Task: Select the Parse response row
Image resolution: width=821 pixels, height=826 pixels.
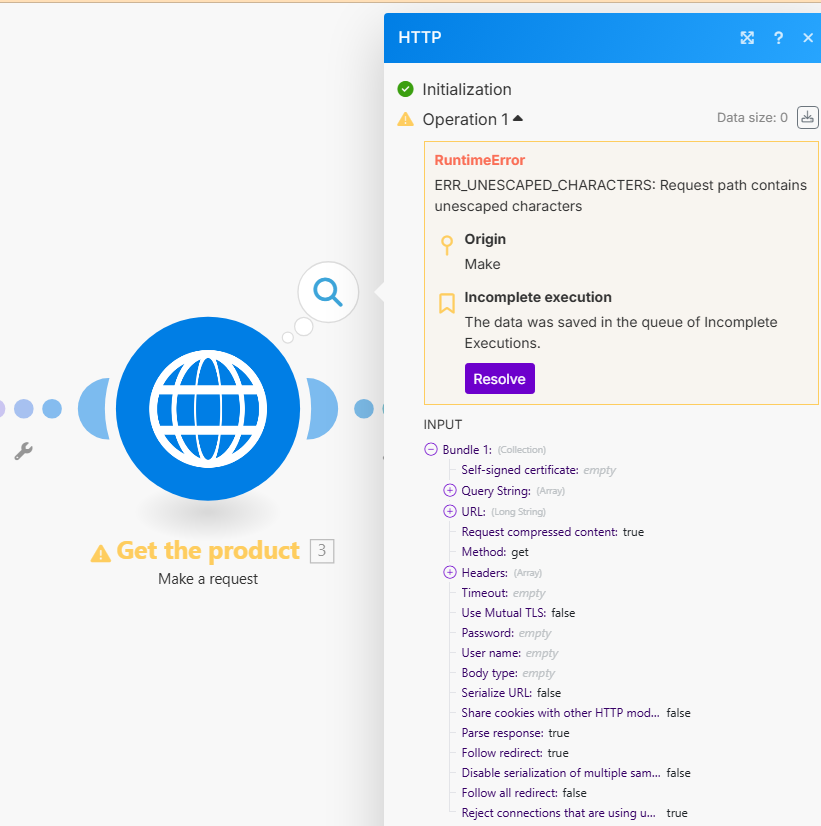Action: (x=515, y=733)
